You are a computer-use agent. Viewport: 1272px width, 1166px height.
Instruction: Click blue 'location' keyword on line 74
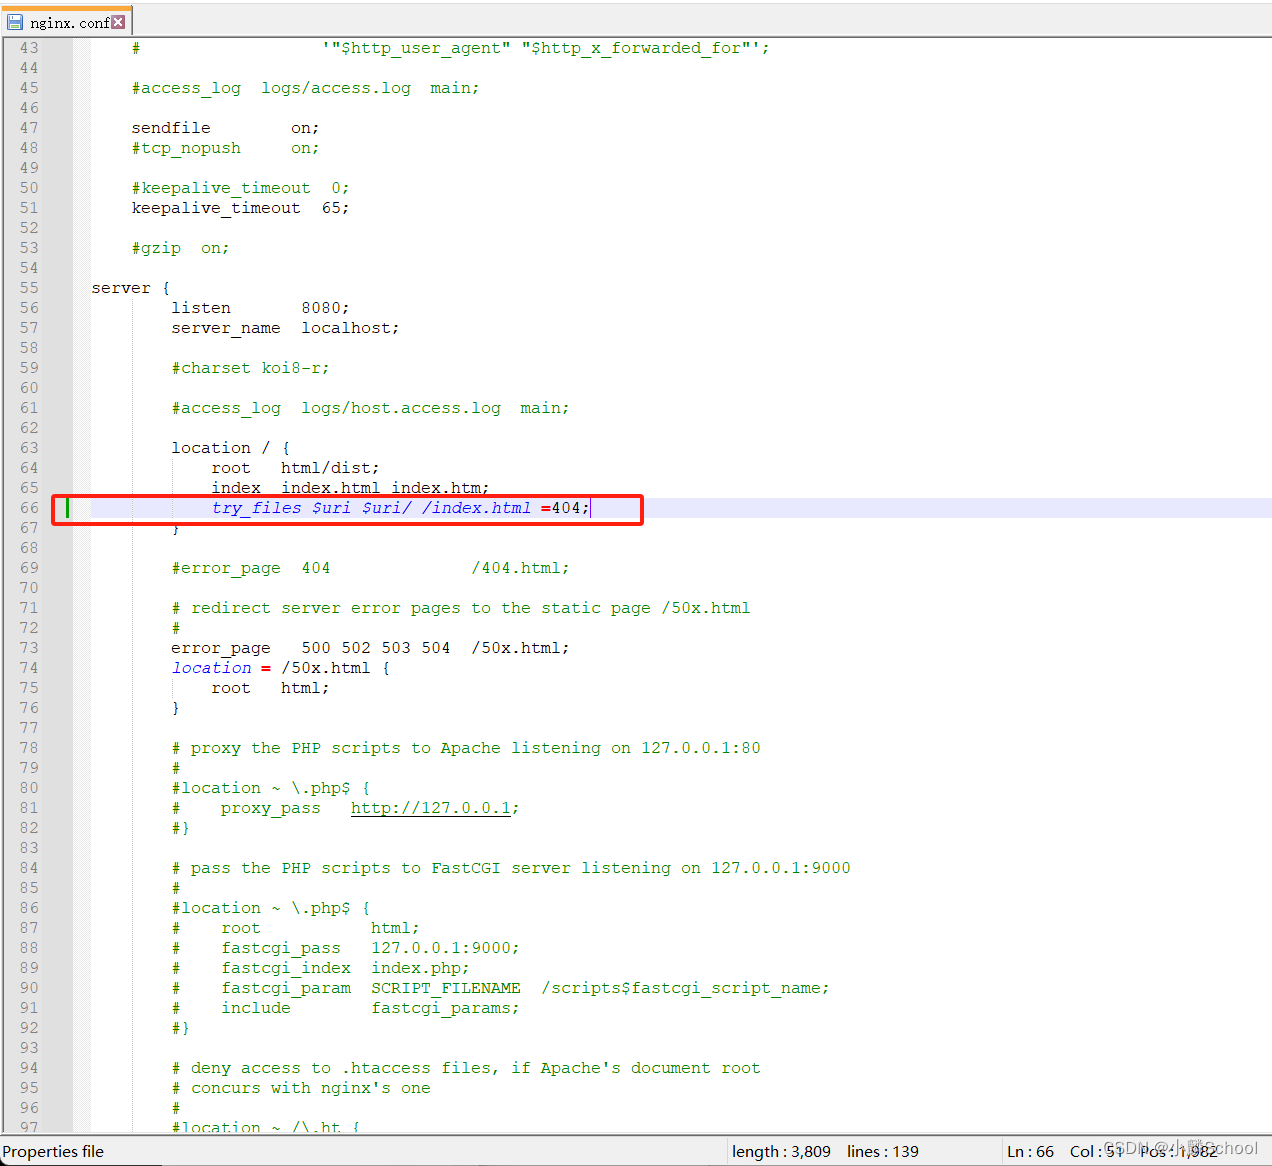click(211, 668)
